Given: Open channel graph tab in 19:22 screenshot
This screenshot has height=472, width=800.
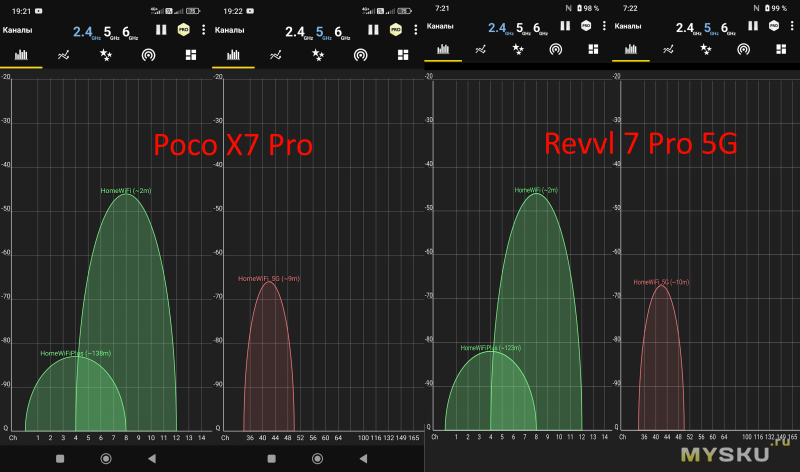Looking at the screenshot, I should click(233, 55).
